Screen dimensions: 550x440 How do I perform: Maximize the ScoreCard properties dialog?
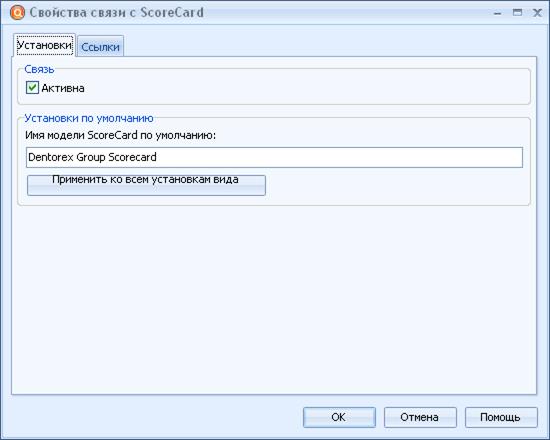tap(517, 13)
